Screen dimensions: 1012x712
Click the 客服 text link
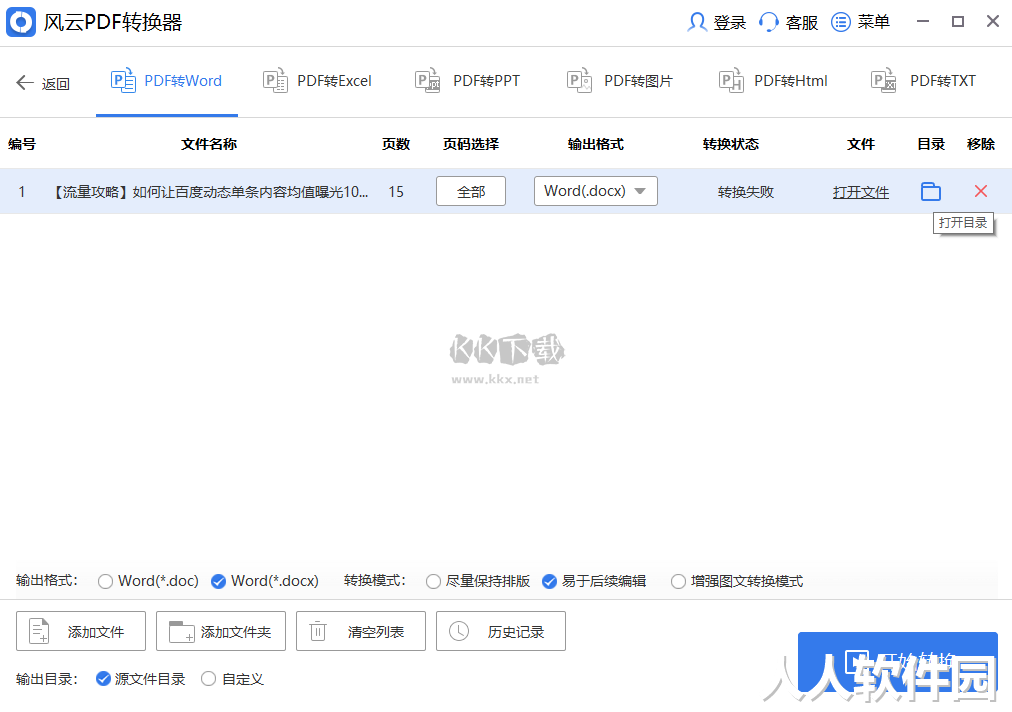(802, 23)
